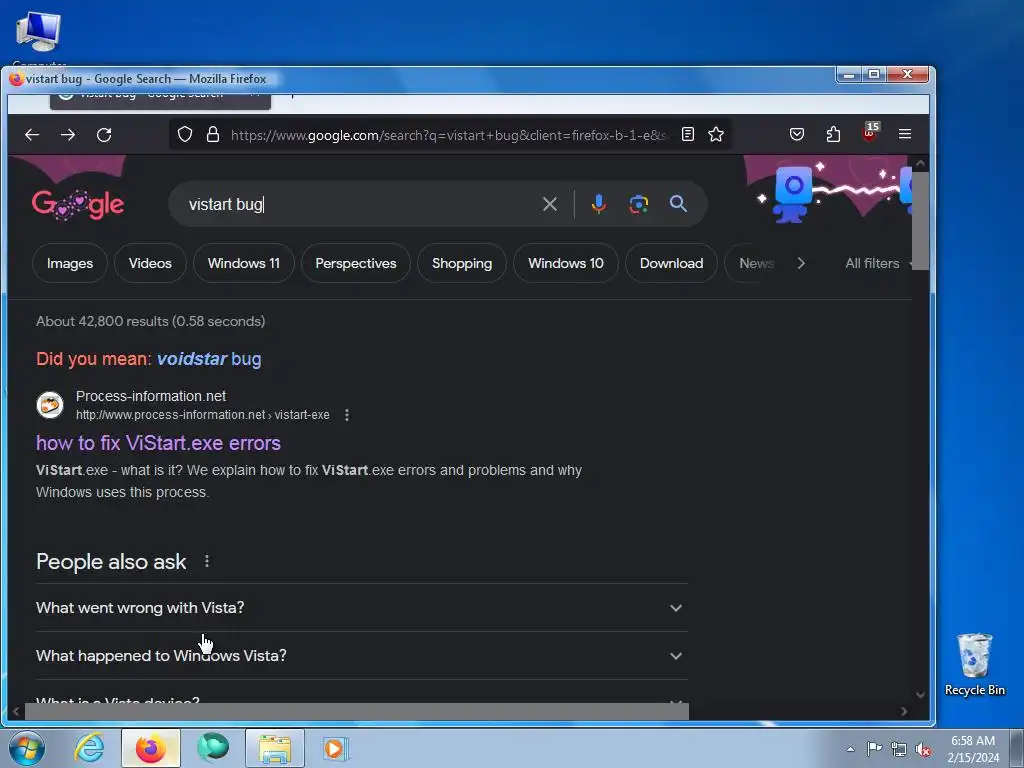1024x768 pixels.
Task: Open the tracking protection shield icon
Action: click(x=185, y=135)
